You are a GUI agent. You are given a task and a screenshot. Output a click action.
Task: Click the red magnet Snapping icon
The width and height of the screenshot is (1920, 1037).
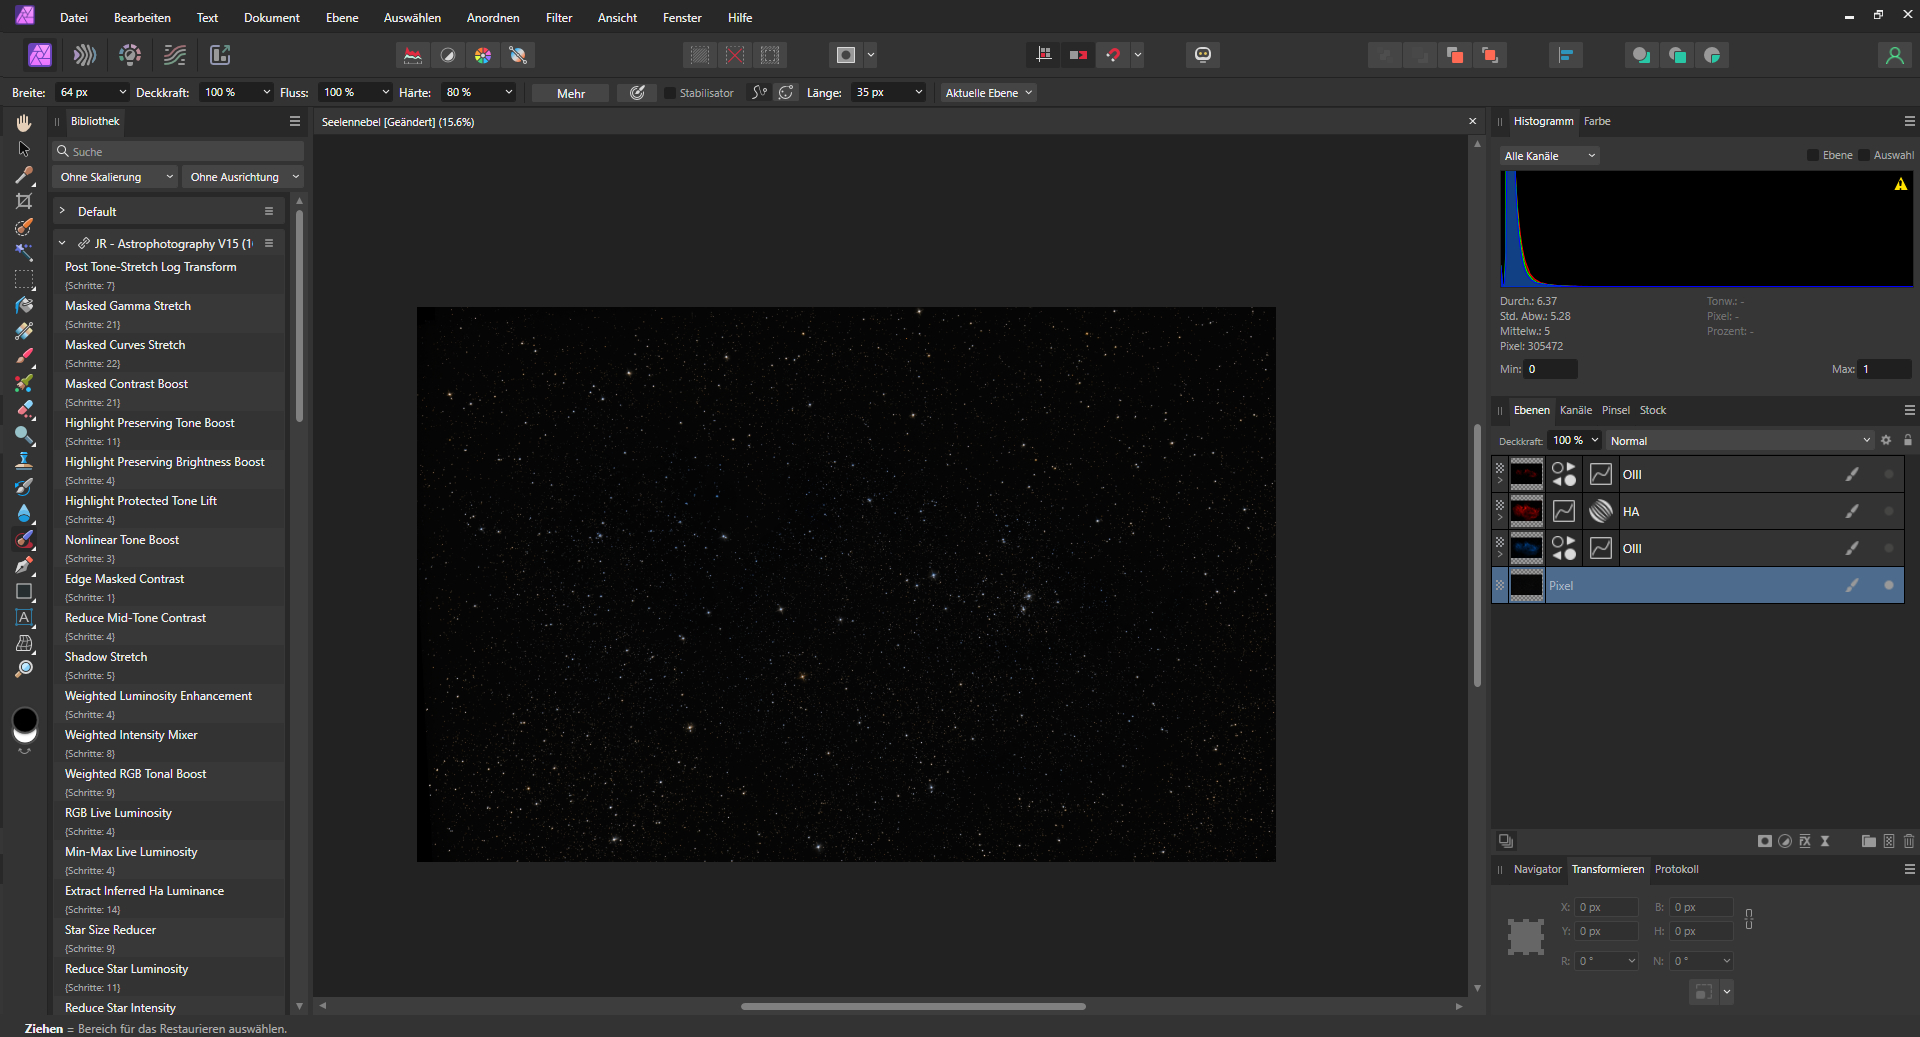click(1113, 55)
